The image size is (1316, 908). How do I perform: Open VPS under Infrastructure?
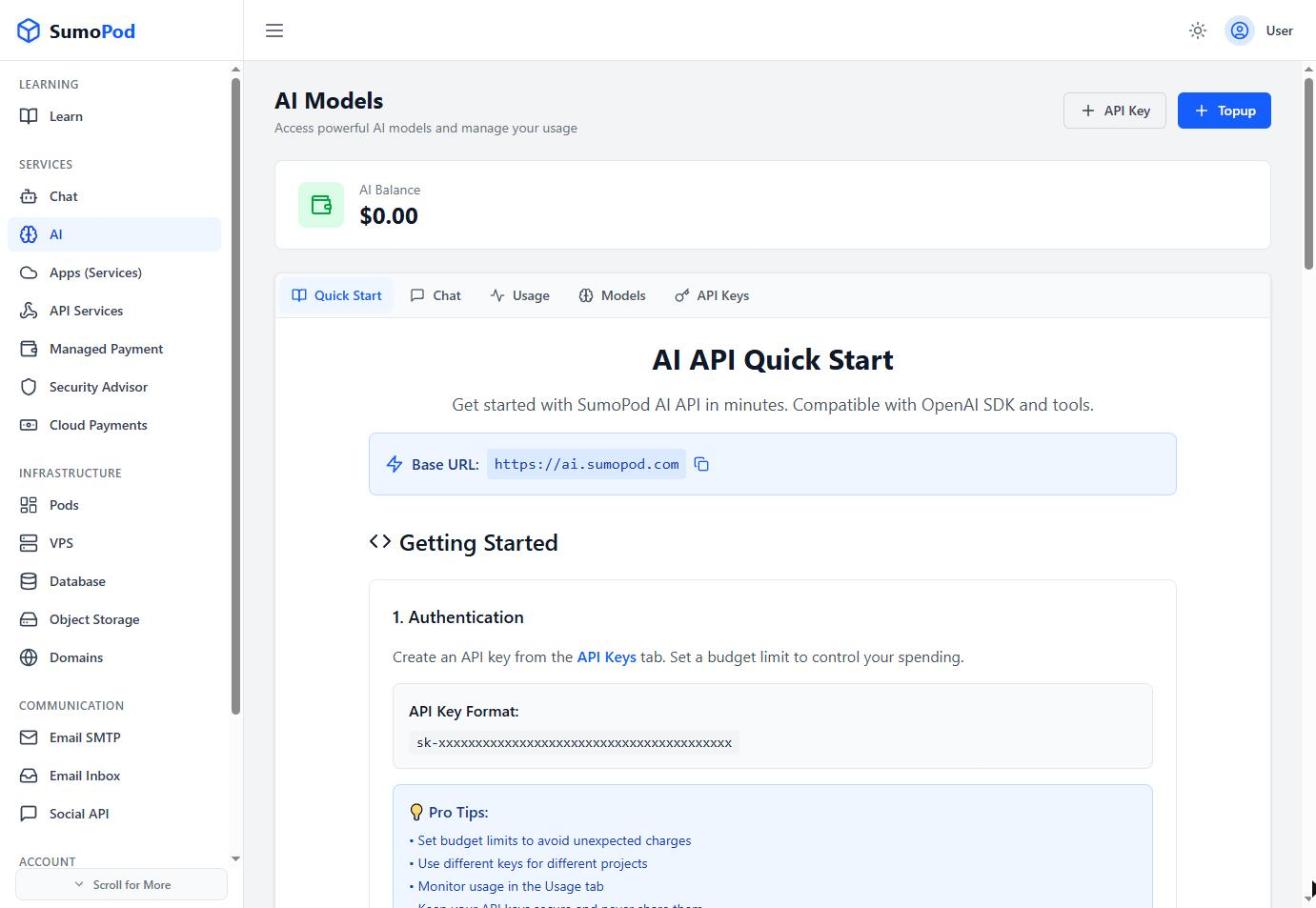tap(114, 543)
